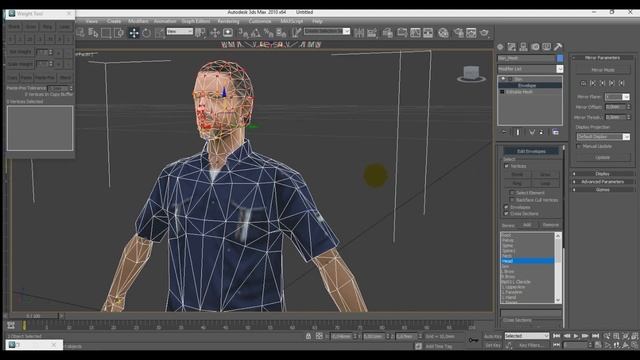Click the Go to Start playback button
640x360 pixels.
[556, 336]
